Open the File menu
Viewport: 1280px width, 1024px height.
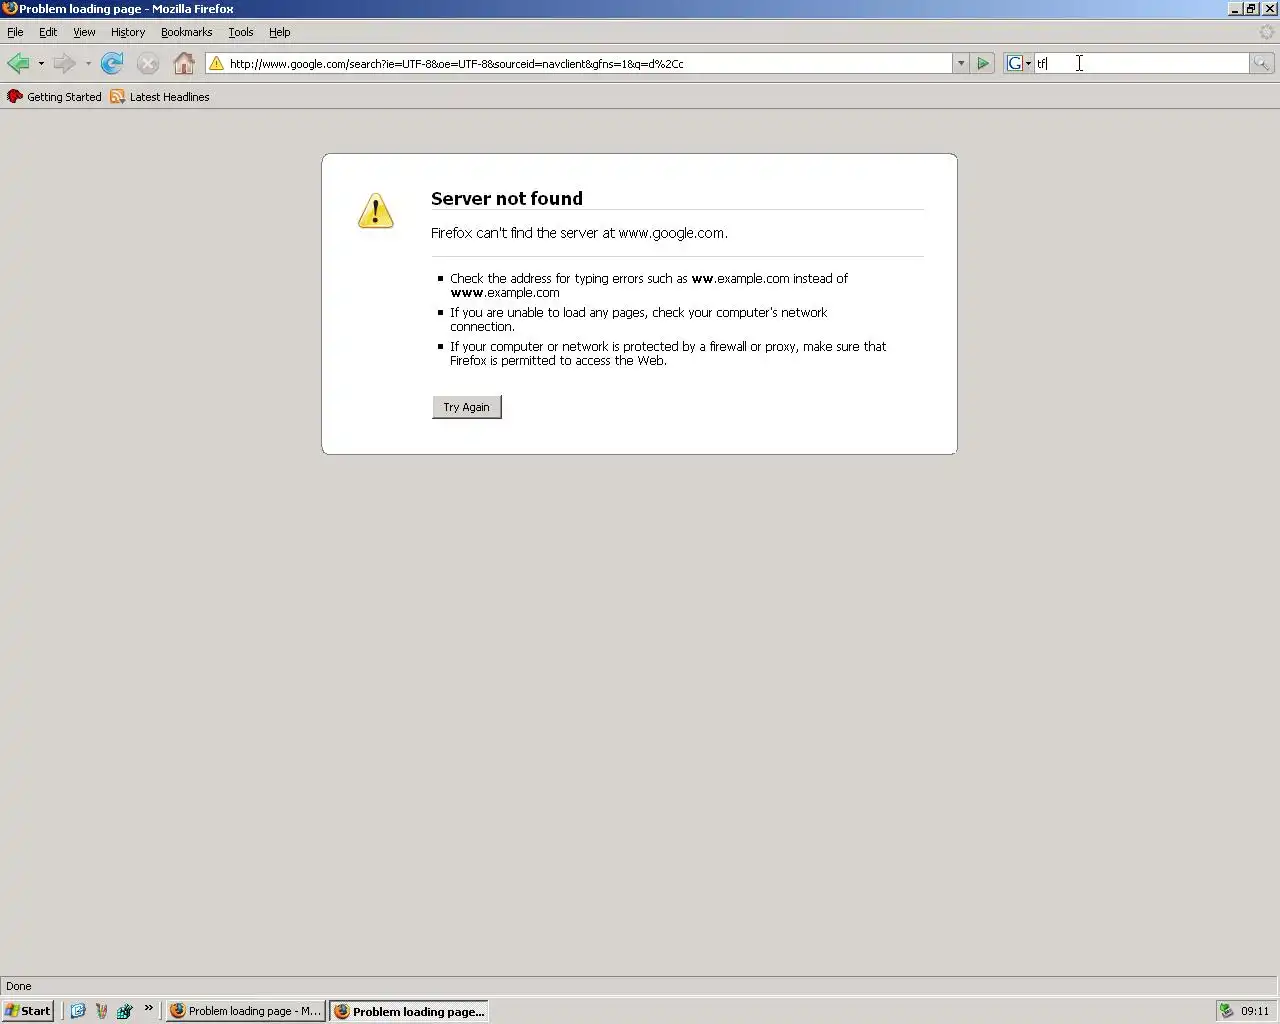click(x=15, y=32)
